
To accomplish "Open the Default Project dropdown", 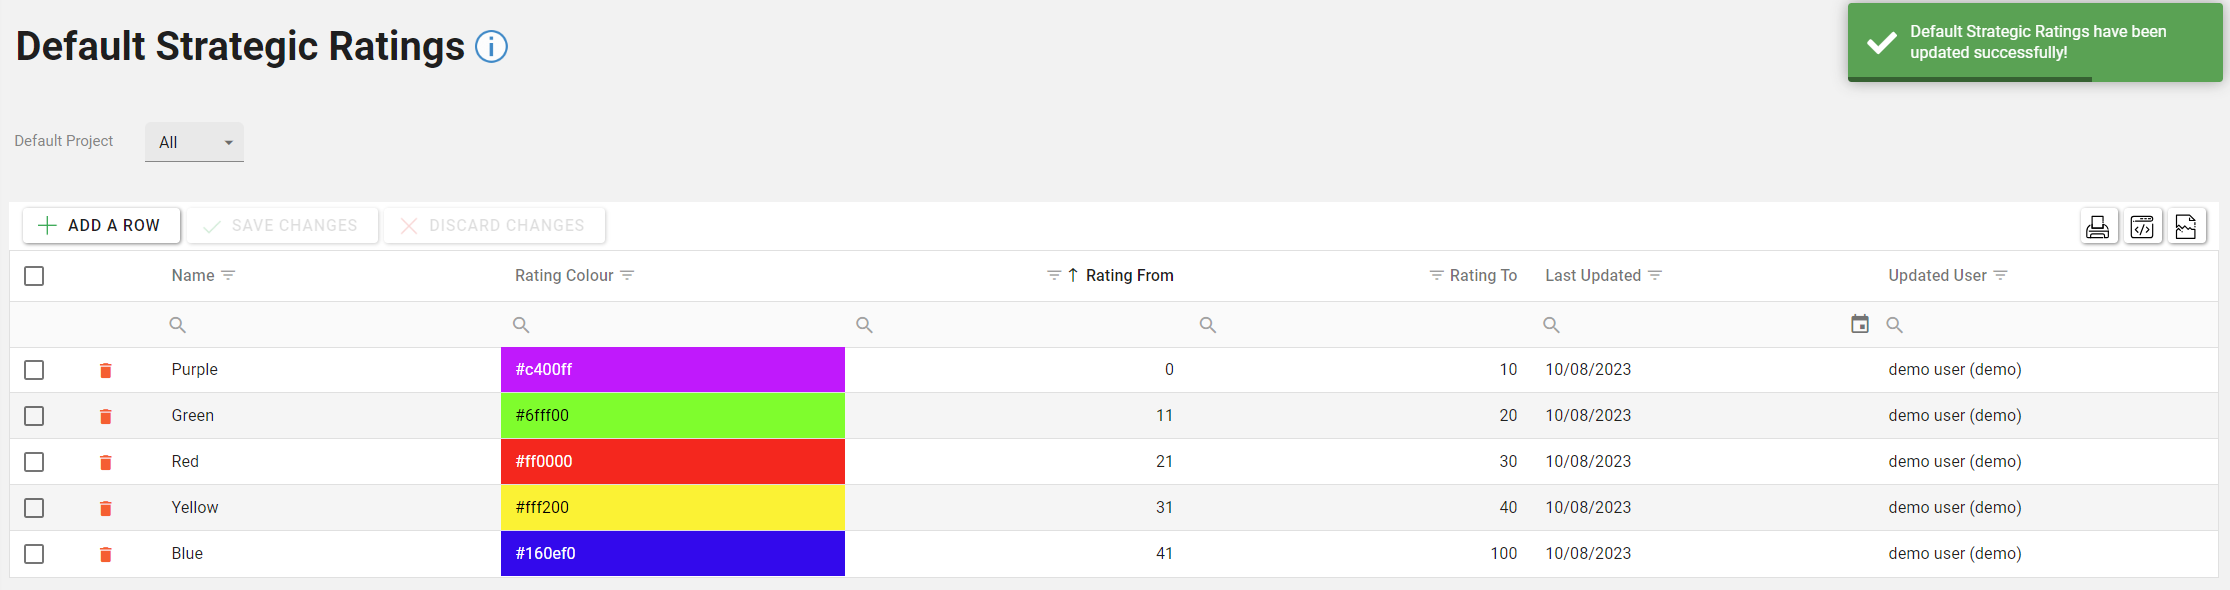I will (194, 143).
